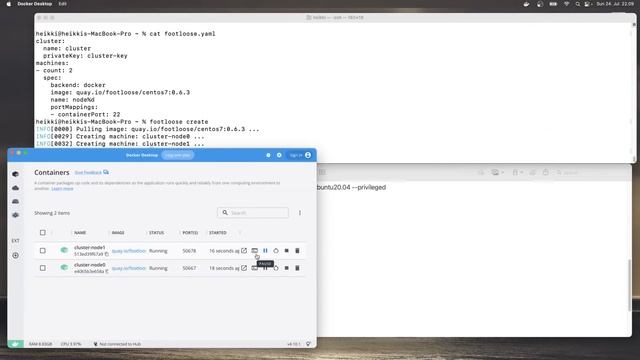The width and height of the screenshot is (640, 360).
Task: Restart the cluster-node0 container
Action: point(276,268)
